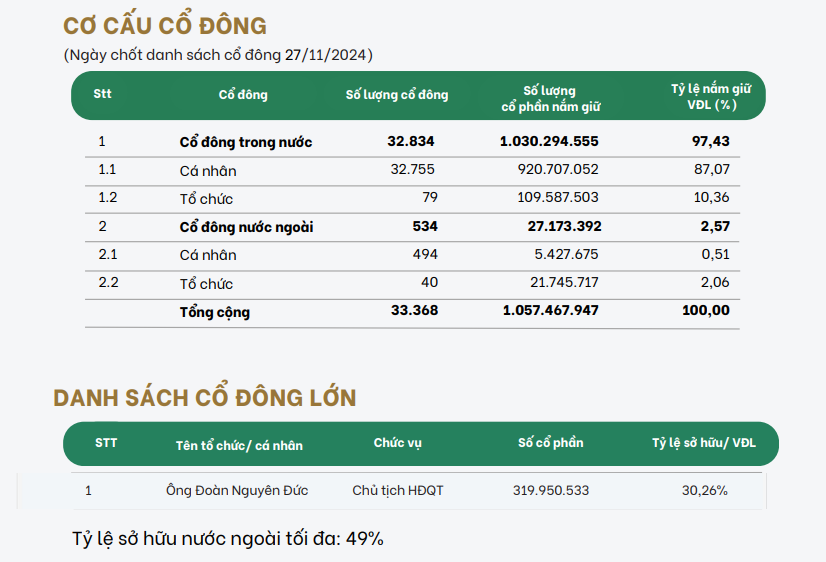Click the shareholder count '40'
Viewport: 826px width, 562px height.
click(429, 282)
